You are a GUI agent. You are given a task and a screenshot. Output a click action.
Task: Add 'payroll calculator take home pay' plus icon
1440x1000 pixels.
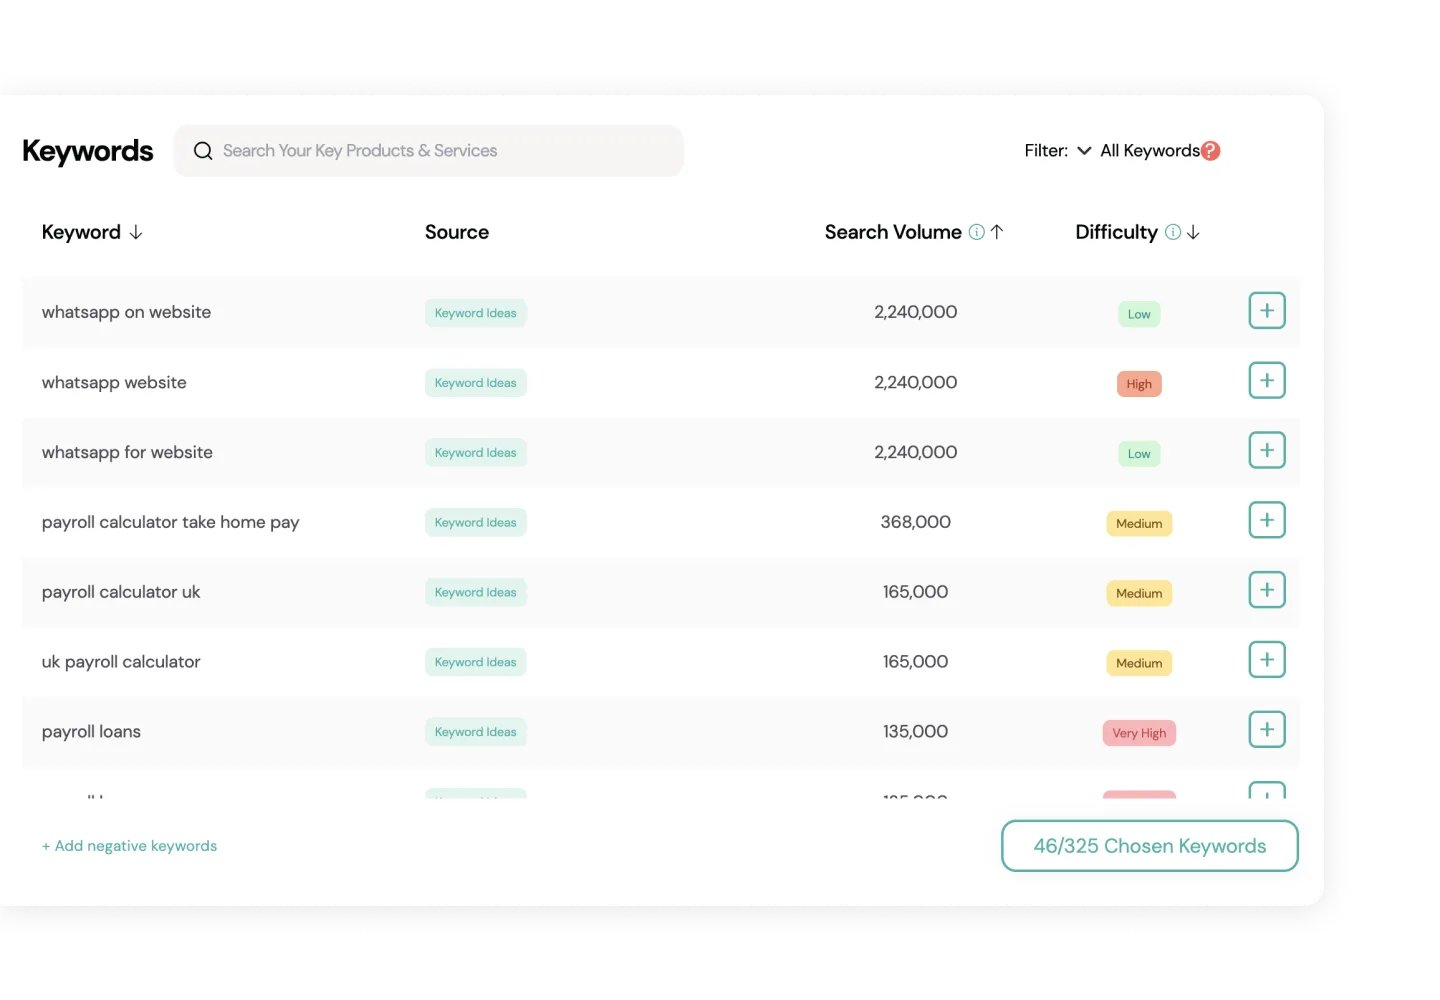point(1266,520)
